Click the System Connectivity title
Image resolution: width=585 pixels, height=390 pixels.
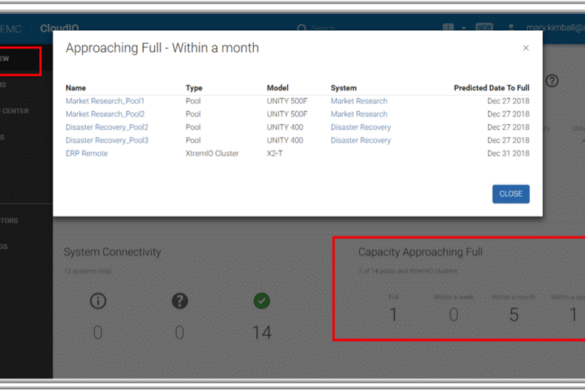112,252
